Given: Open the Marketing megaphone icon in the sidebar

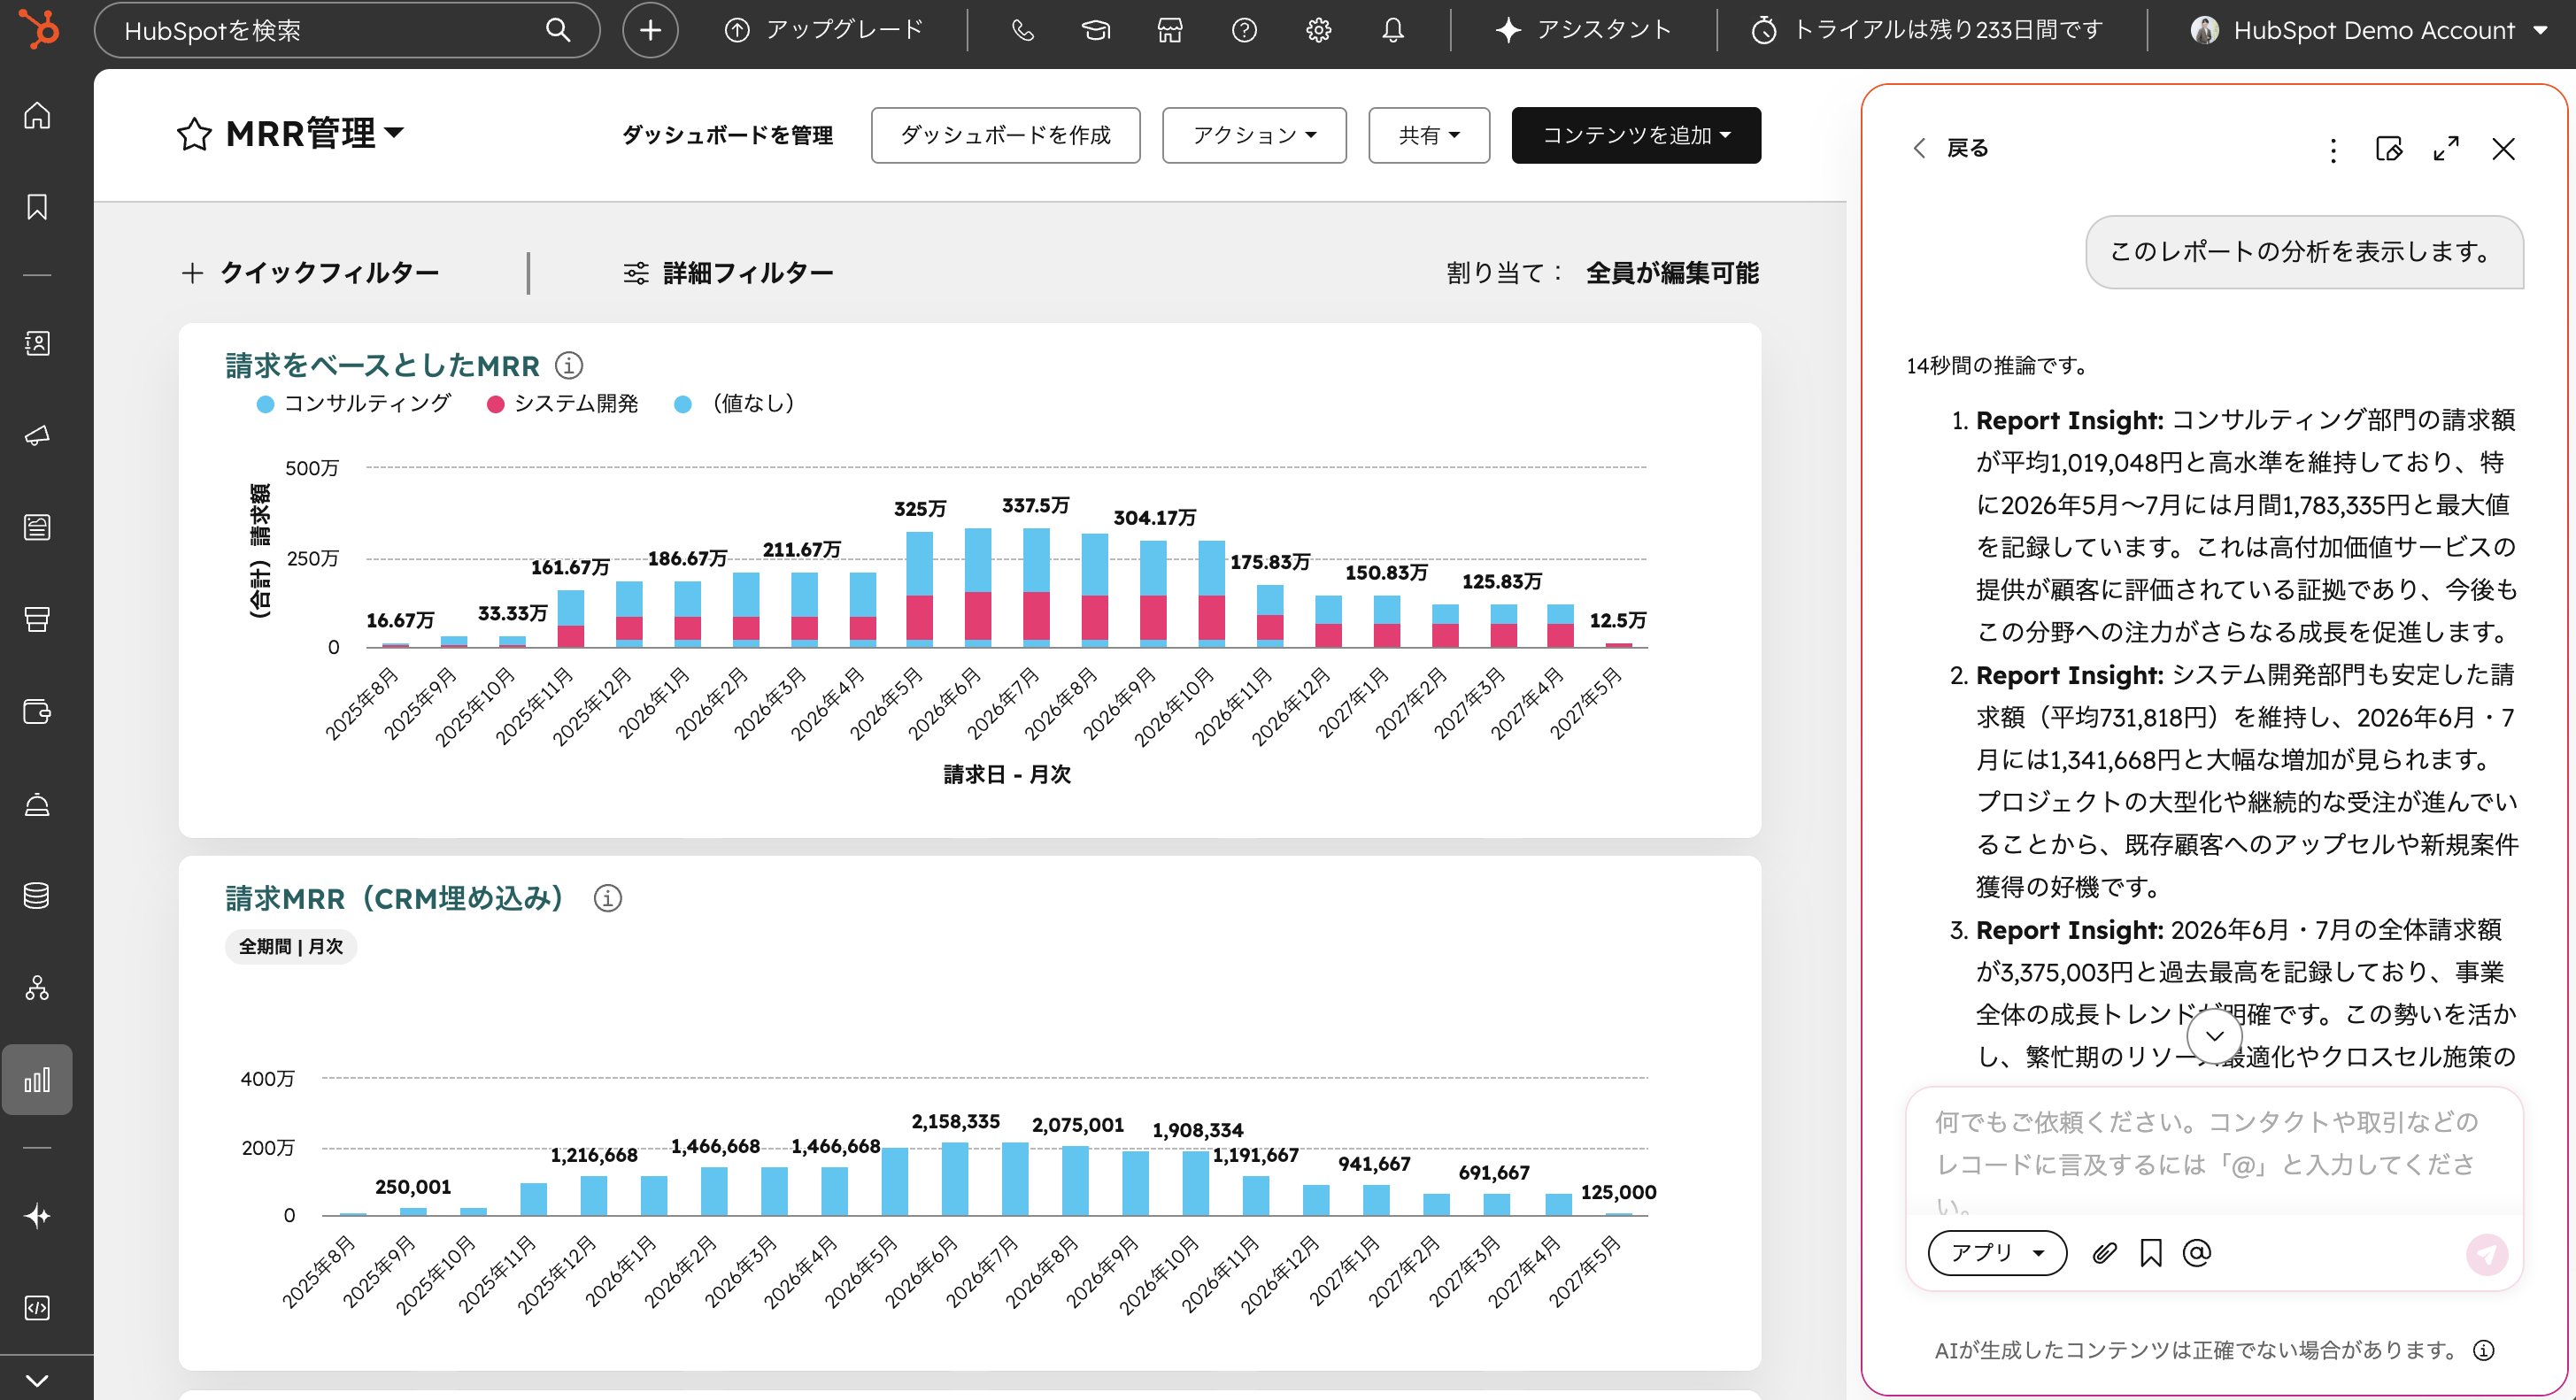Looking at the screenshot, I should click(x=37, y=436).
